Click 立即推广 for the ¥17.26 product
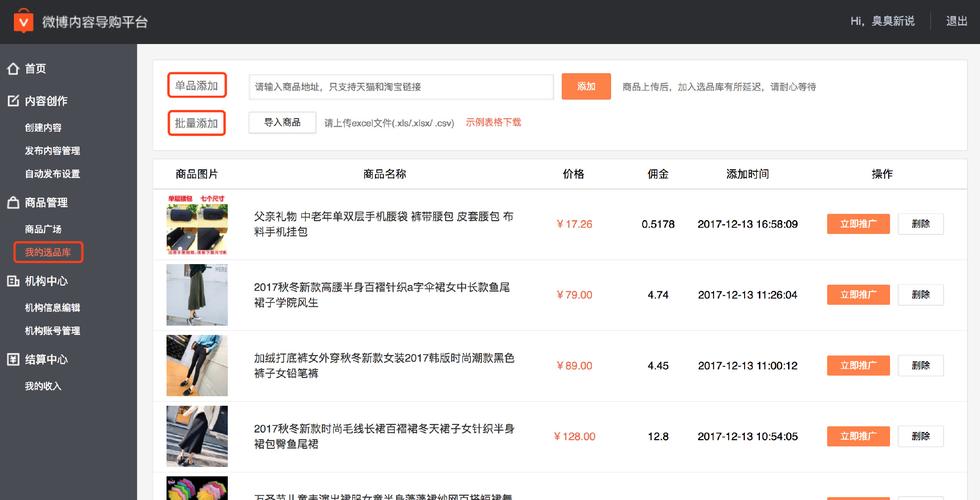This screenshot has height=500, width=980. click(858, 224)
